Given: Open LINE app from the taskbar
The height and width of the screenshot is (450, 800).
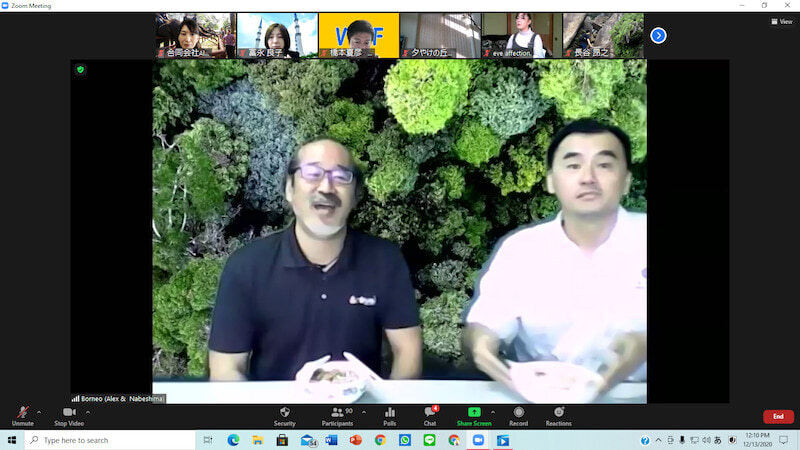Looking at the screenshot, I should click(429, 440).
